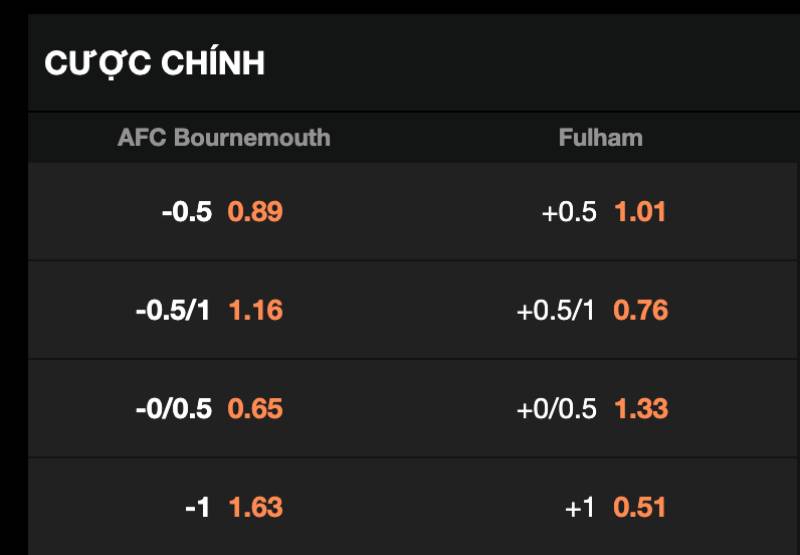Screen dimensions: 800x555
Task: Pick the 1.16 odds value
Action: click(255, 310)
